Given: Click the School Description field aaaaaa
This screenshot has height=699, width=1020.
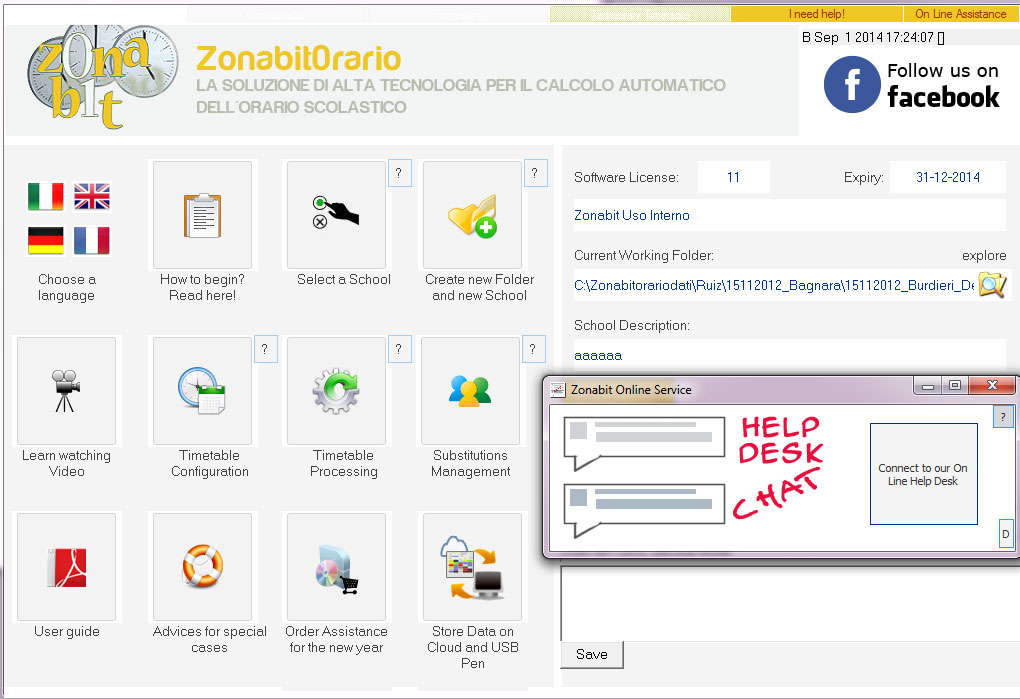Looking at the screenshot, I should [x=790, y=355].
